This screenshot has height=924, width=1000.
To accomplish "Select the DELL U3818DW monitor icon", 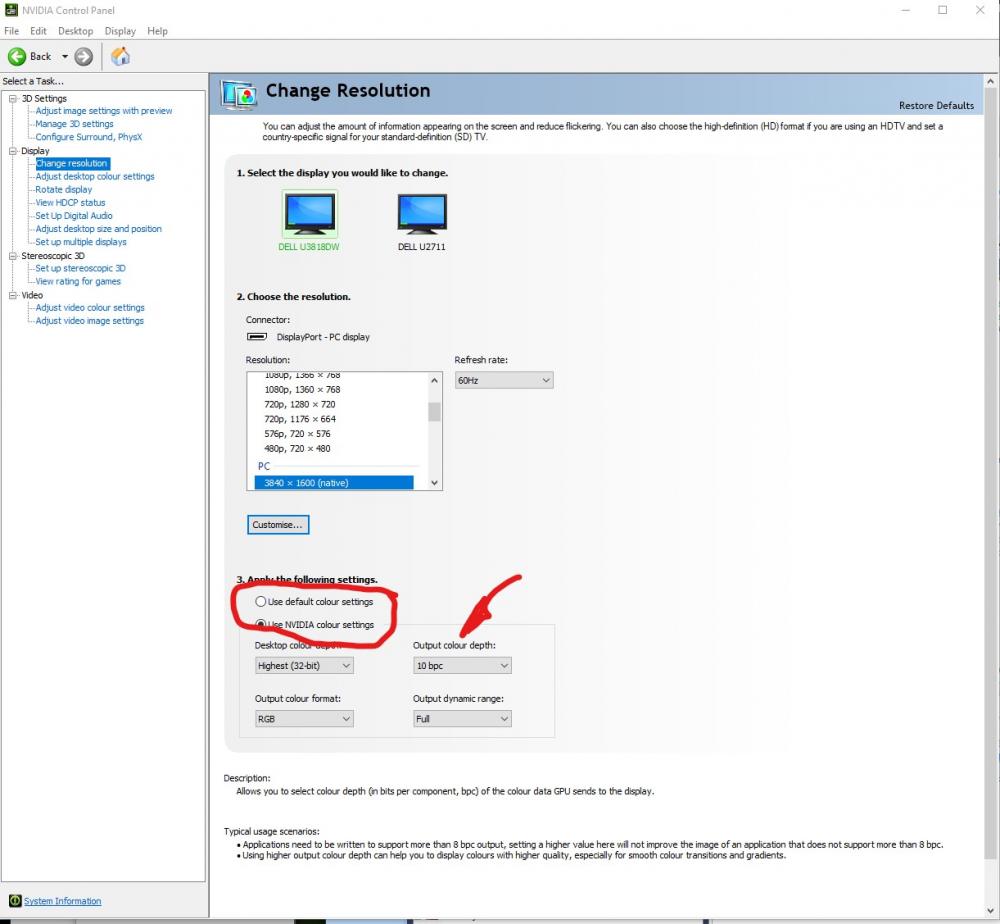I will [x=309, y=214].
